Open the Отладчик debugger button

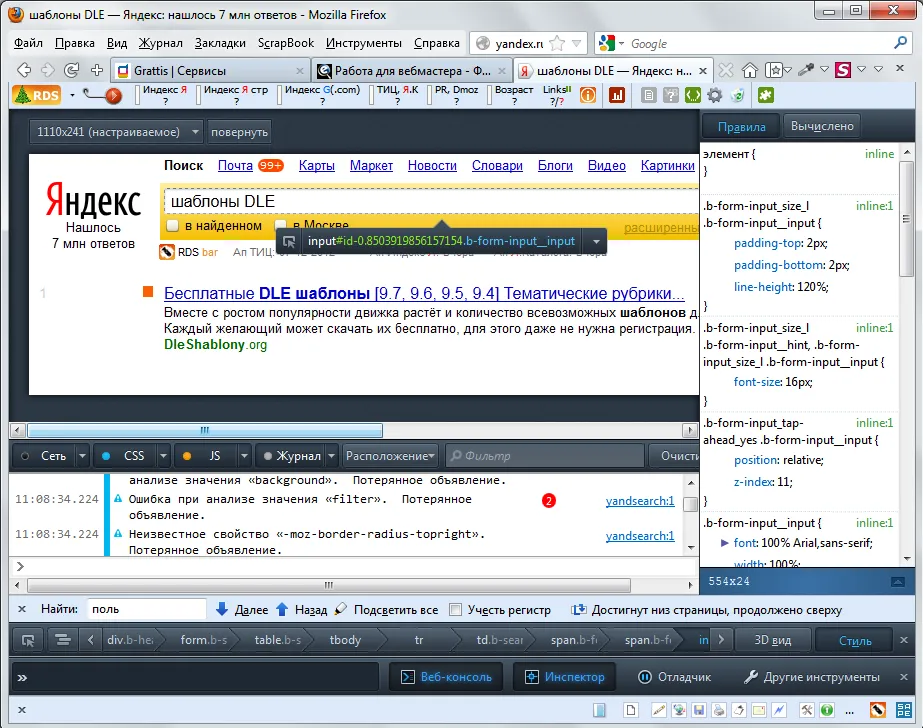[675, 677]
